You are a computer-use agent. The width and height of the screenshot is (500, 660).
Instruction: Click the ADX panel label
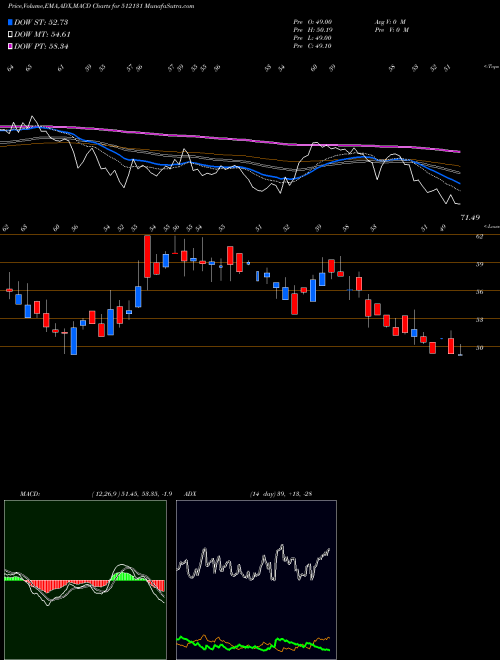tap(191, 494)
